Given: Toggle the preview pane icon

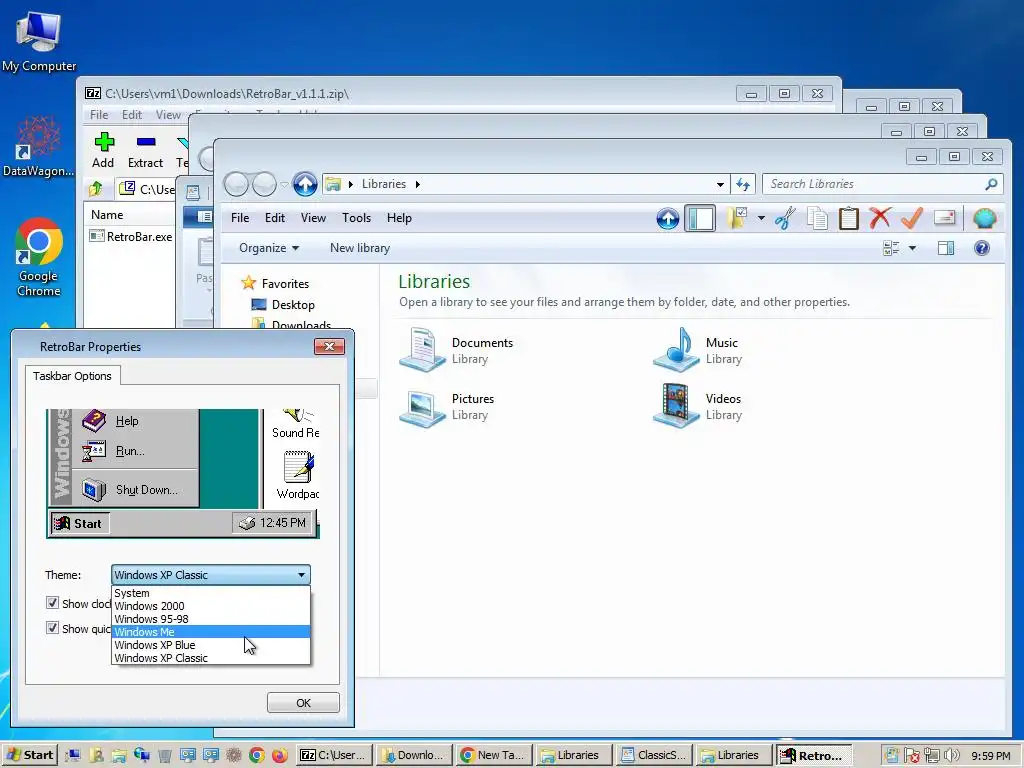Looking at the screenshot, I should point(946,248).
